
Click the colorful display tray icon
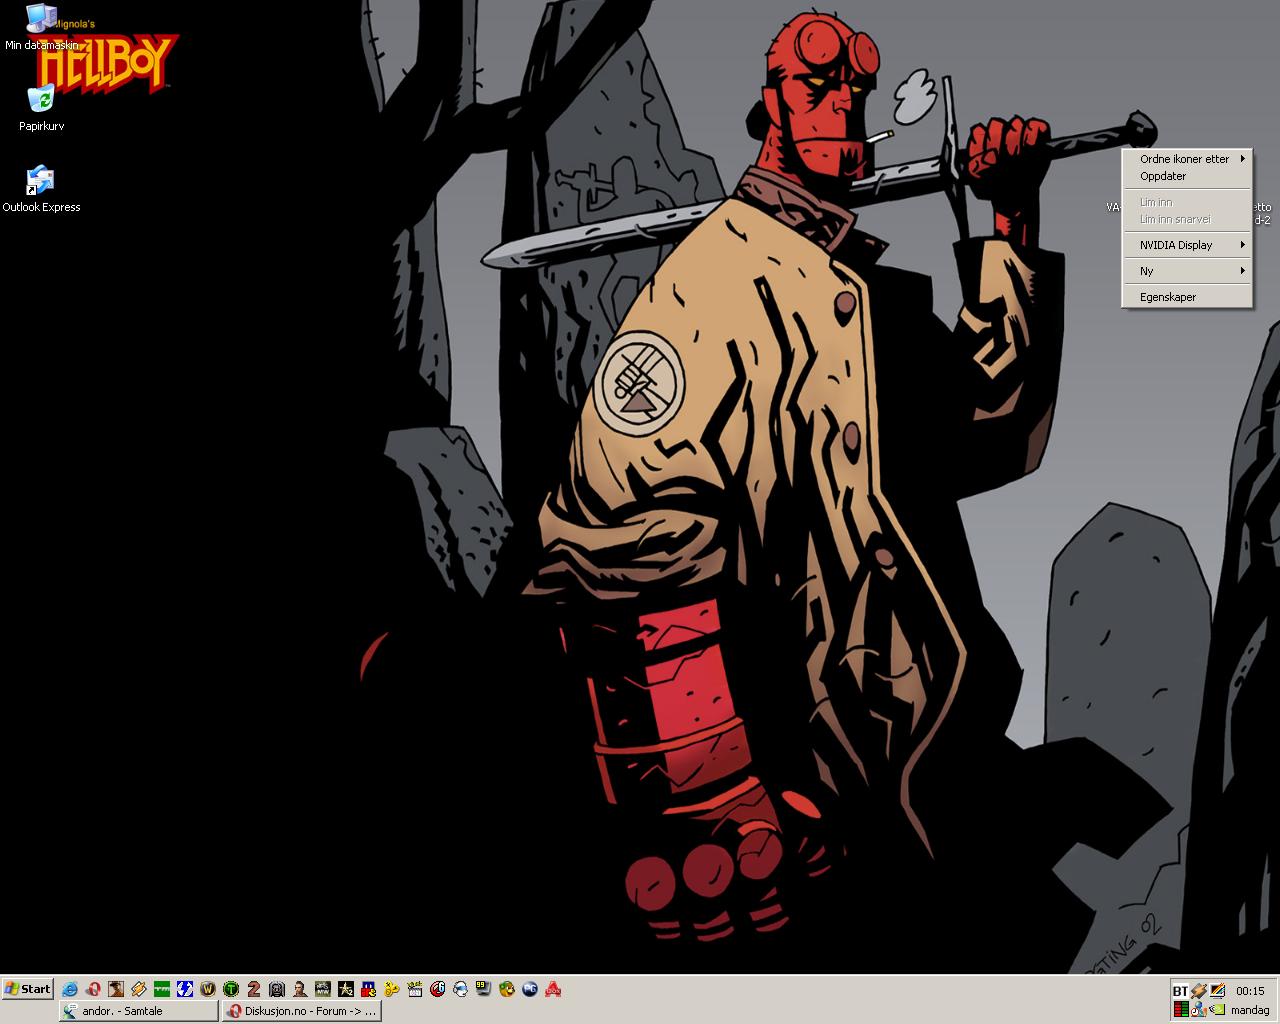pos(1217,991)
